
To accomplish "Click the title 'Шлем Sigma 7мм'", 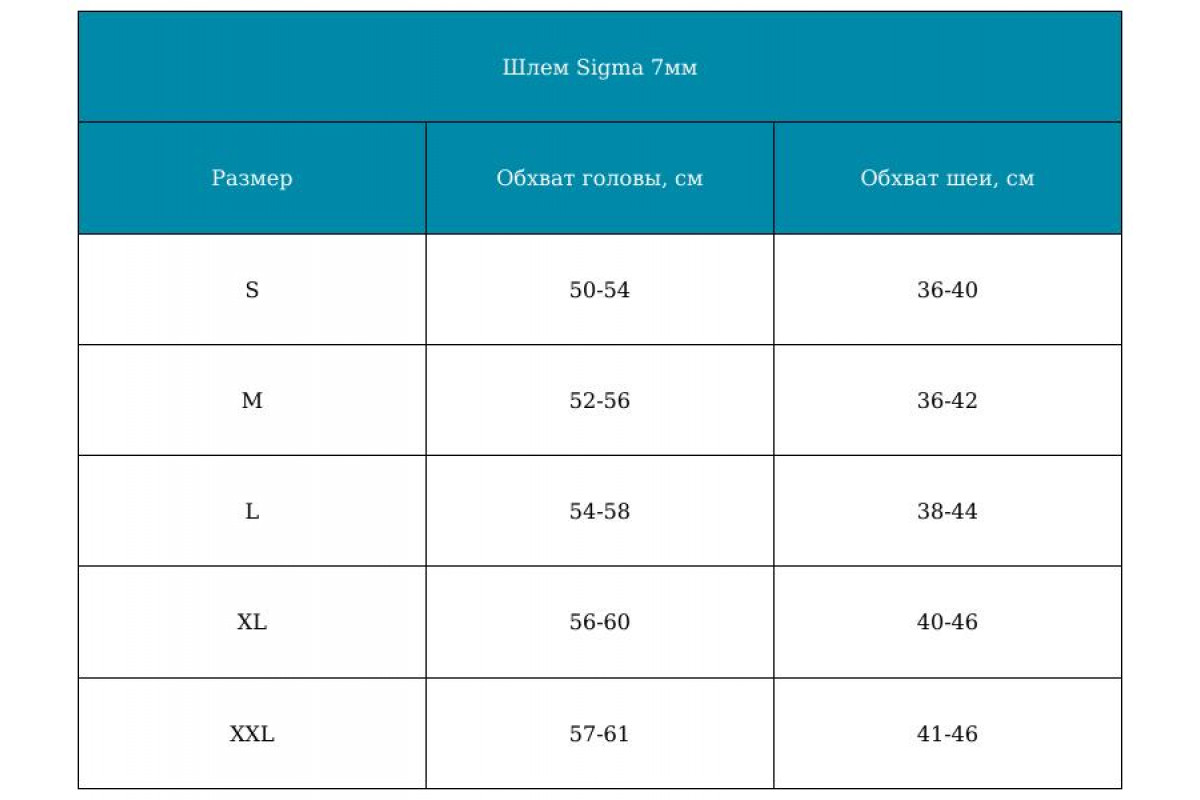I will pyautogui.click(x=599, y=68).
